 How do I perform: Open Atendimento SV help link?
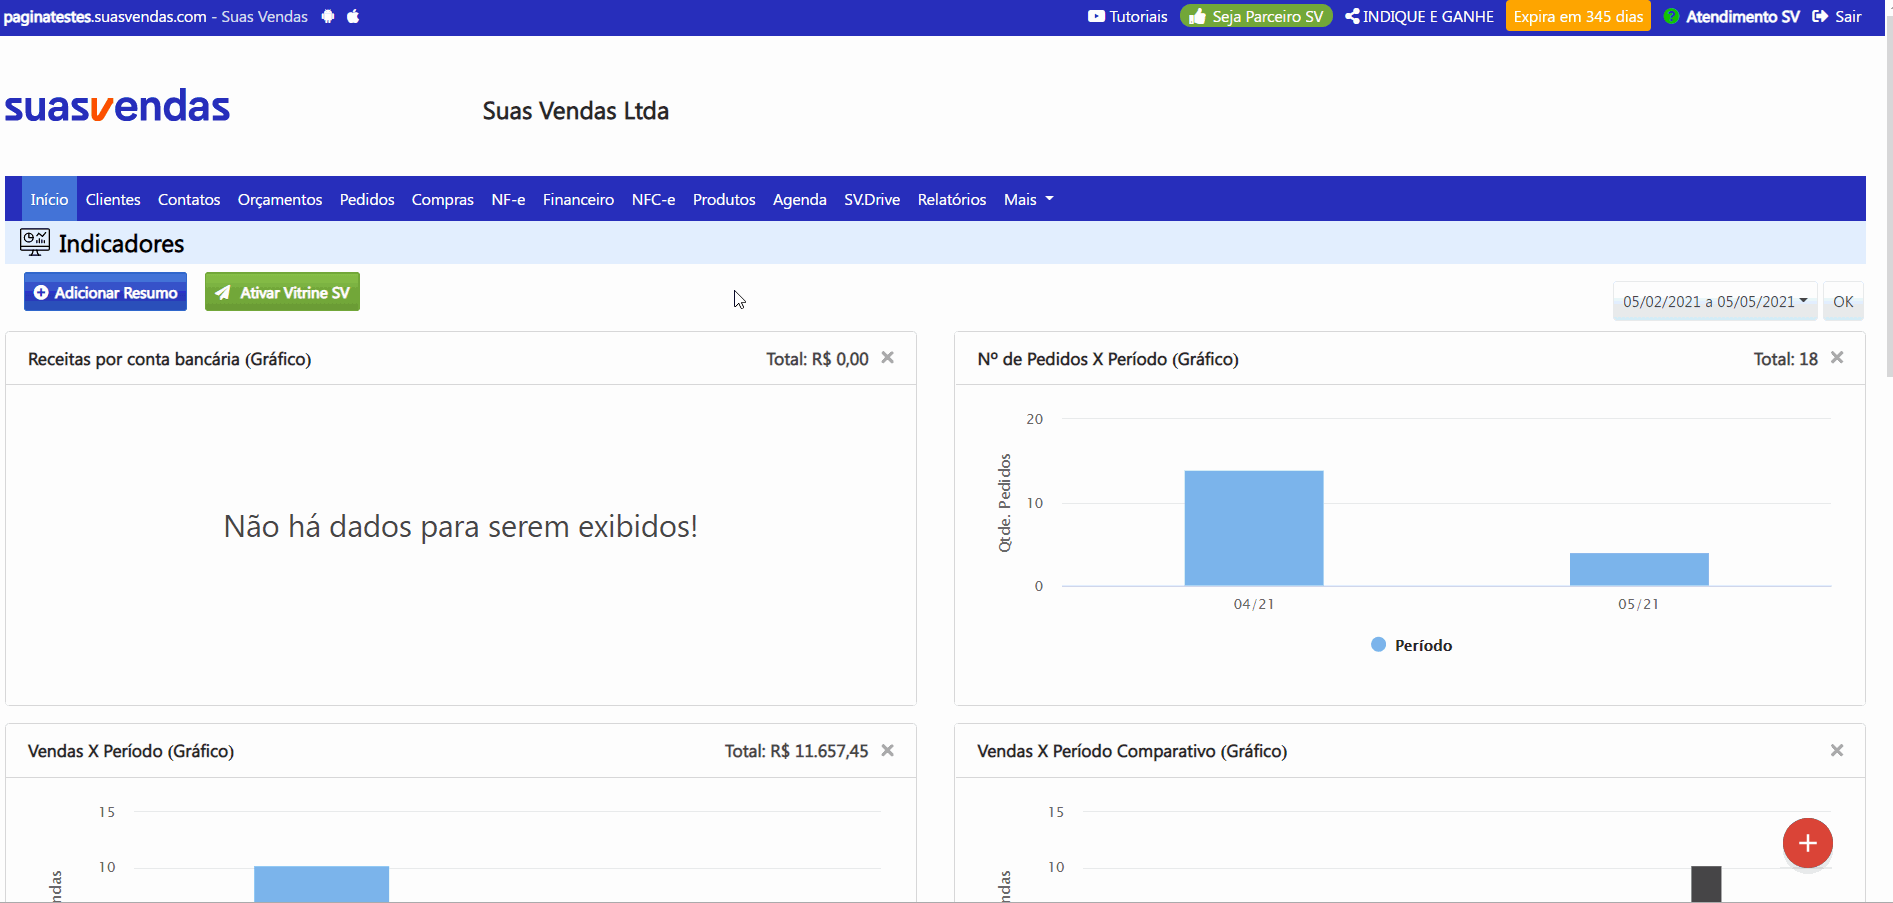(1731, 16)
